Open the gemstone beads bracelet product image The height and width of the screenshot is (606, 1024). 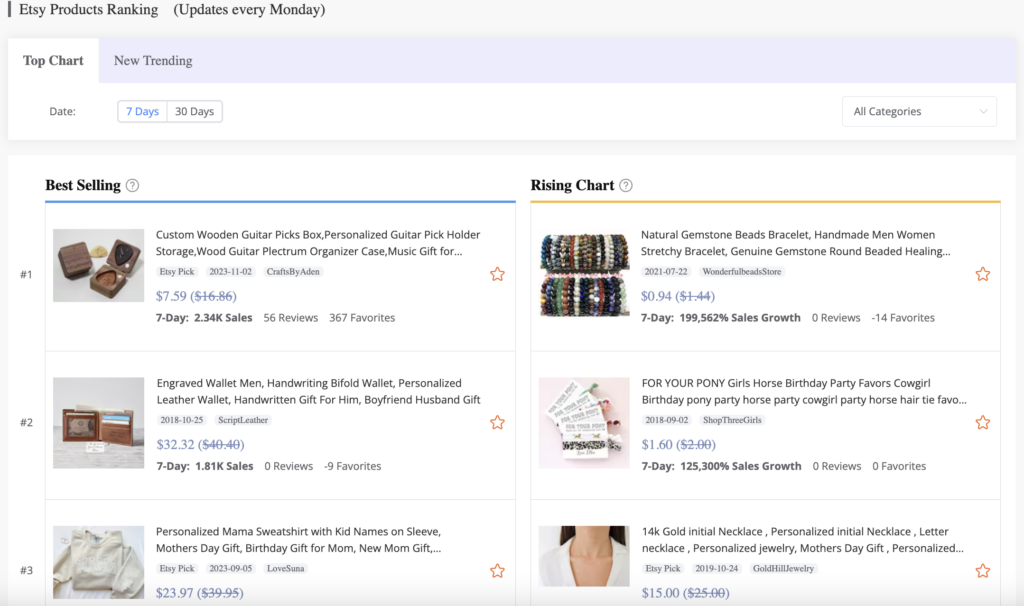point(584,274)
